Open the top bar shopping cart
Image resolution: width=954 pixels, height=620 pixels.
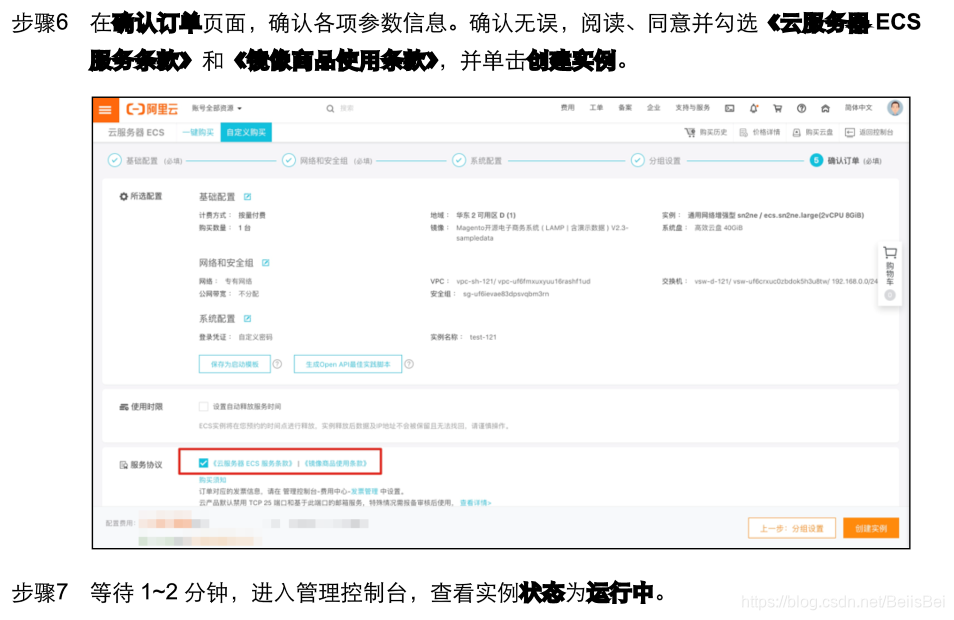777,108
